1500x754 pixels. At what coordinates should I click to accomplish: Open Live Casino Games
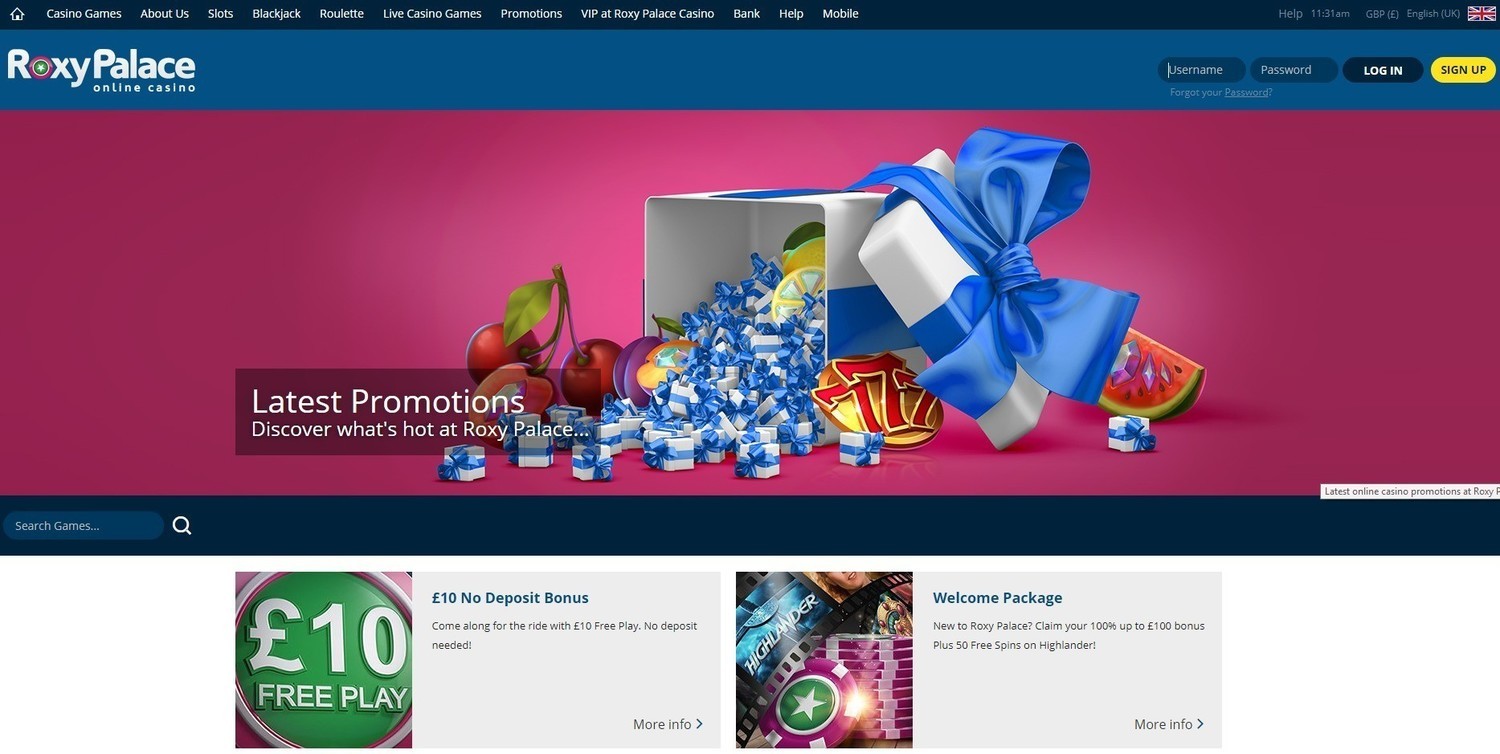432,14
